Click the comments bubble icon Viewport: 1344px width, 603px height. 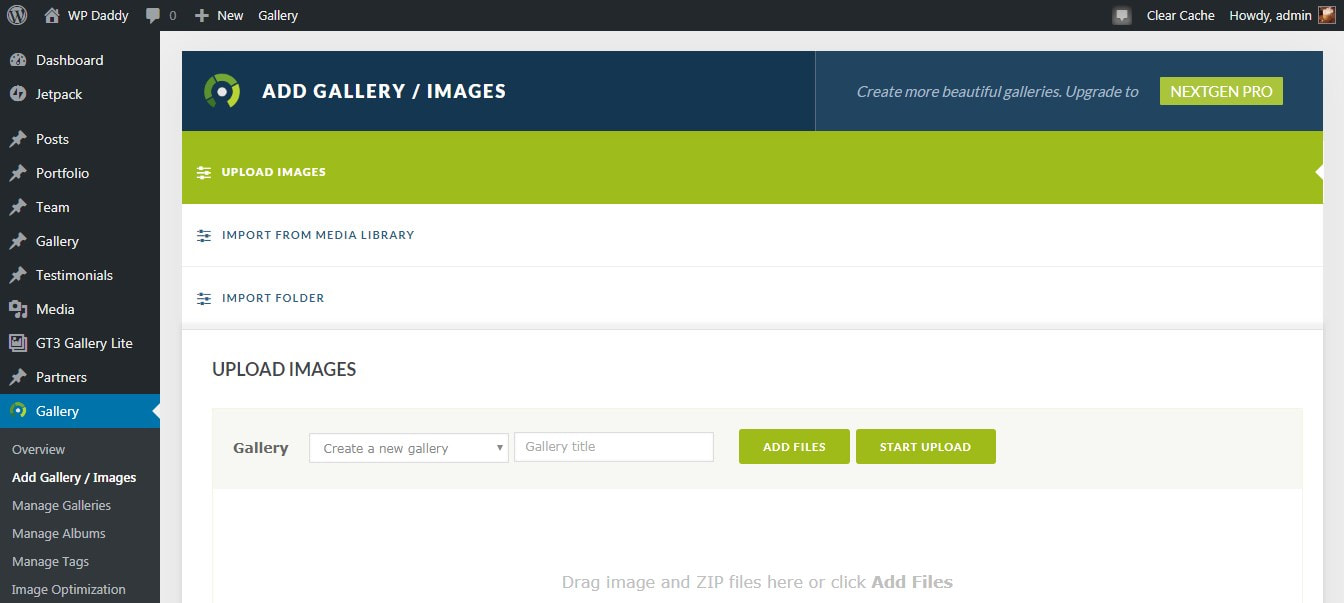coord(152,16)
